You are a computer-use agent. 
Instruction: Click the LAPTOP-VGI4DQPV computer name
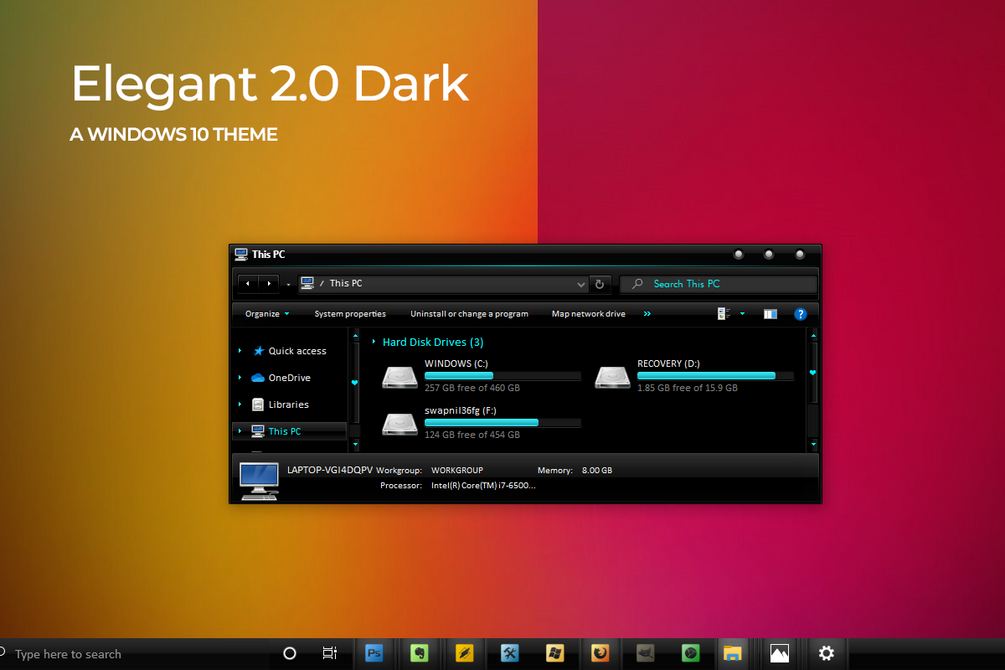tap(329, 469)
